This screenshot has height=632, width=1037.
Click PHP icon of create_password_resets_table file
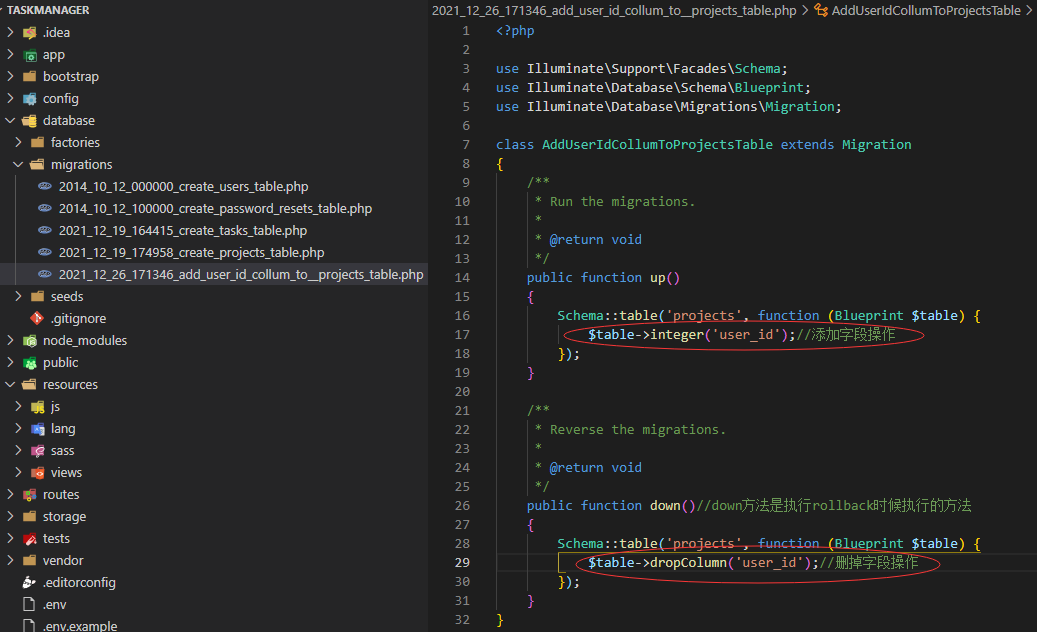pyautogui.click(x=45, y=208)
